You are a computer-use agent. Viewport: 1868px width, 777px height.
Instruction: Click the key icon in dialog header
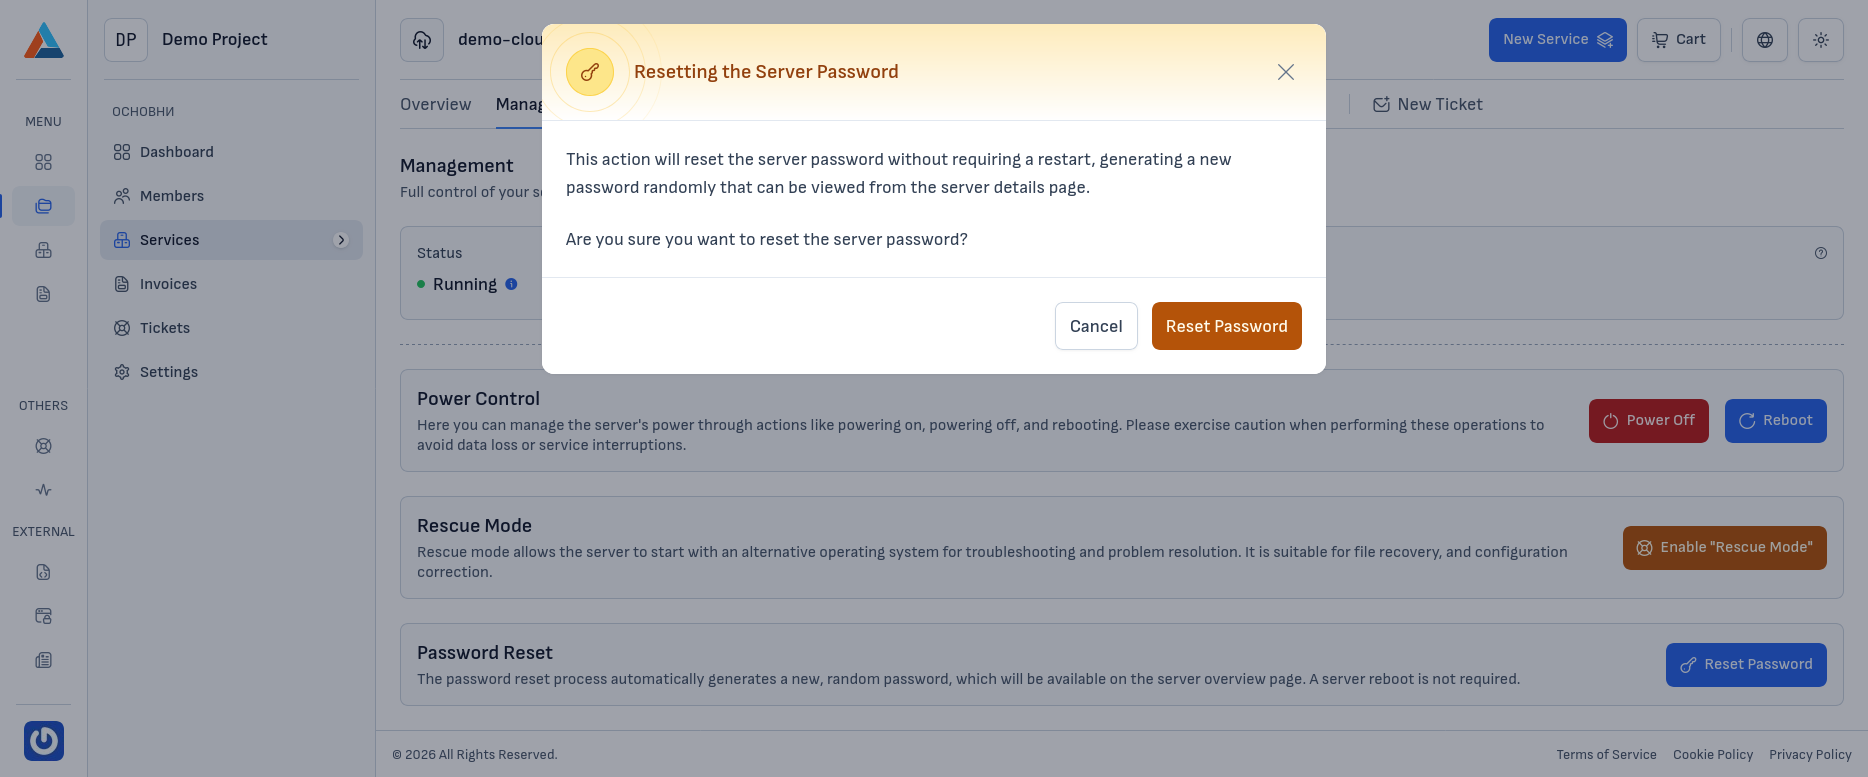[x=590, y=72]
